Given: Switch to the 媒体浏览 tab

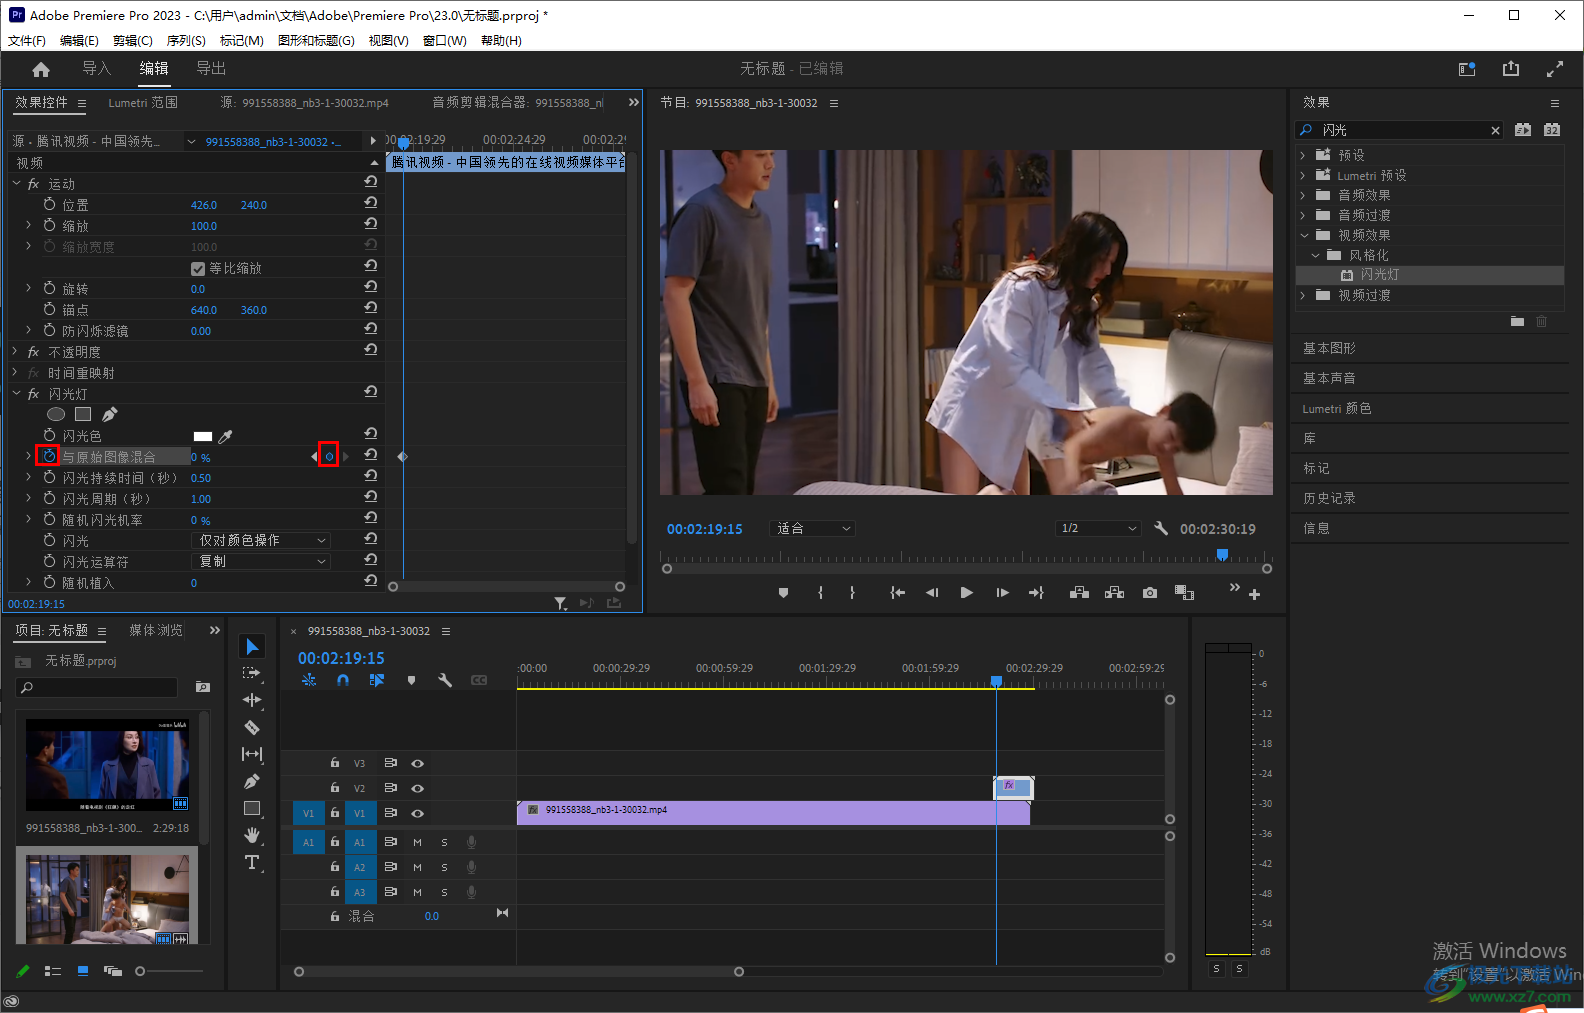Looking at the screenshot, I should click(x=156, y=630).
